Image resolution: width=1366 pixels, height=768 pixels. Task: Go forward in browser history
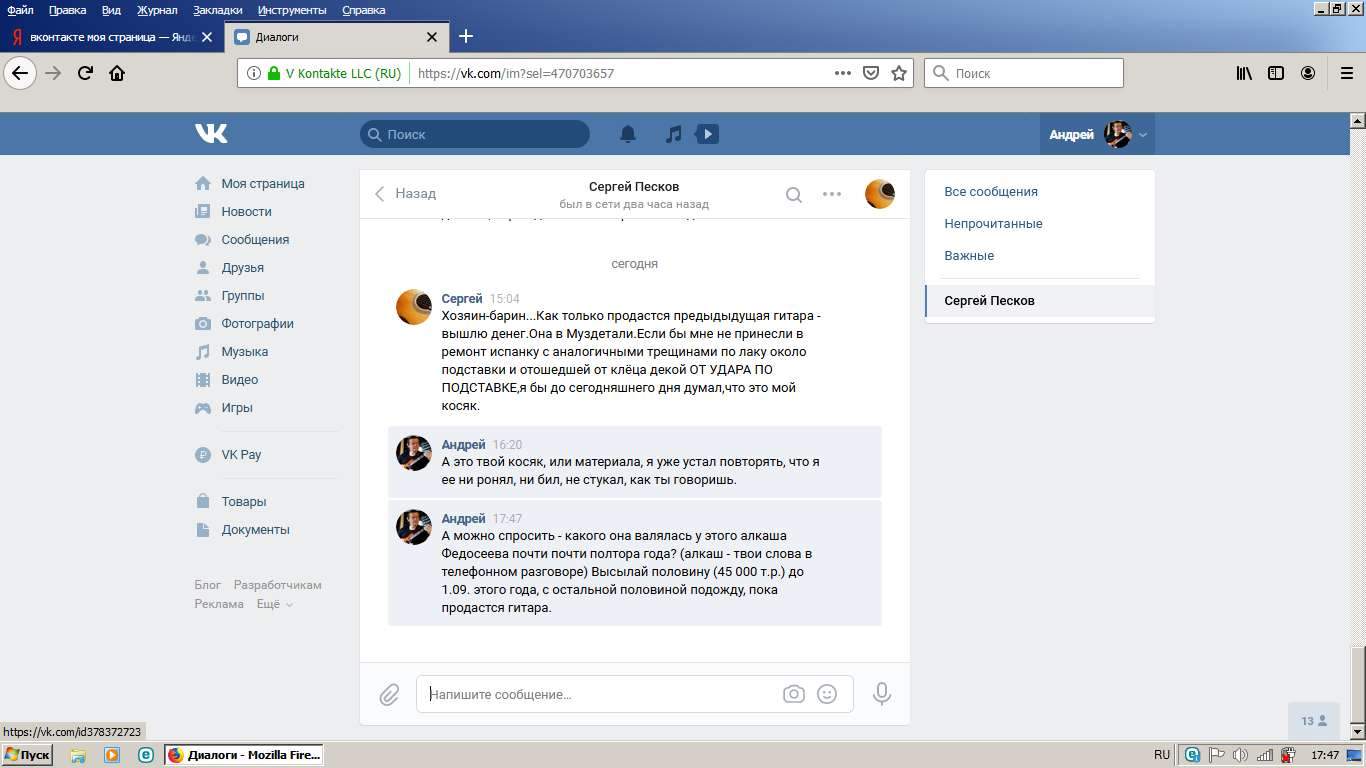(x=53, y=73)
